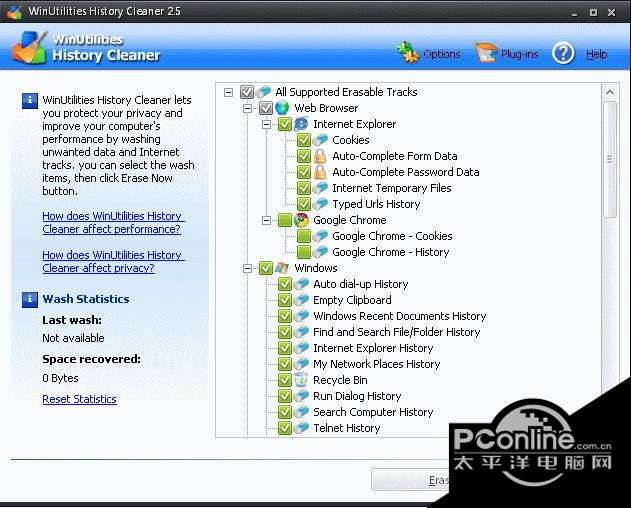631x508 pixels.
Task: Uncheck the Recycle Bin checkbox
Action: tap(285, 380)
